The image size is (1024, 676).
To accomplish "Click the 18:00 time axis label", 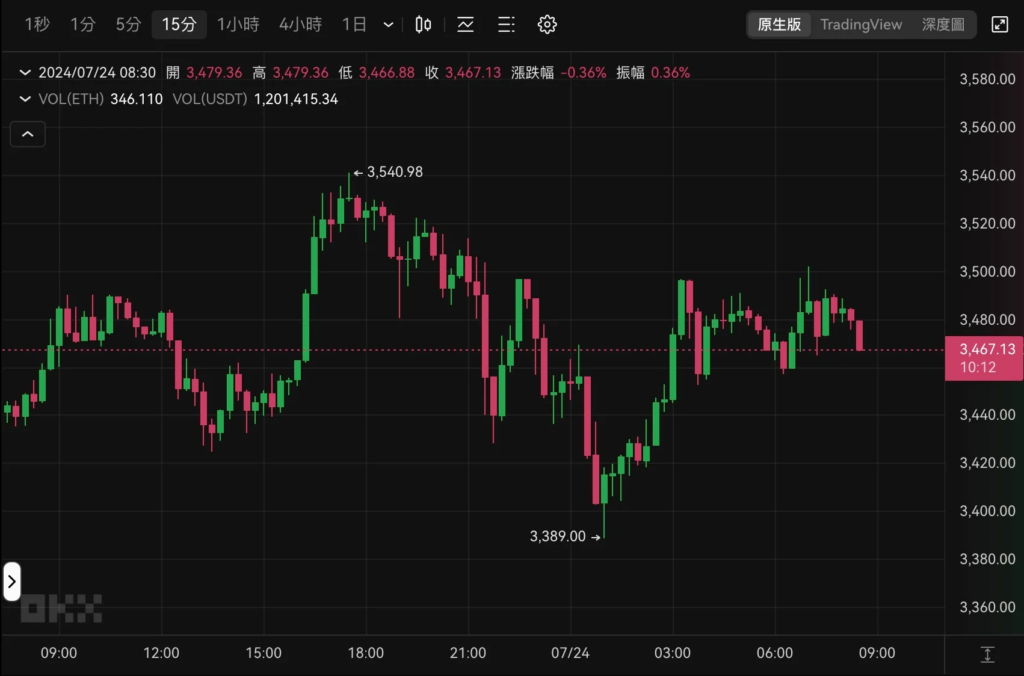I will [x=366, y=653].
